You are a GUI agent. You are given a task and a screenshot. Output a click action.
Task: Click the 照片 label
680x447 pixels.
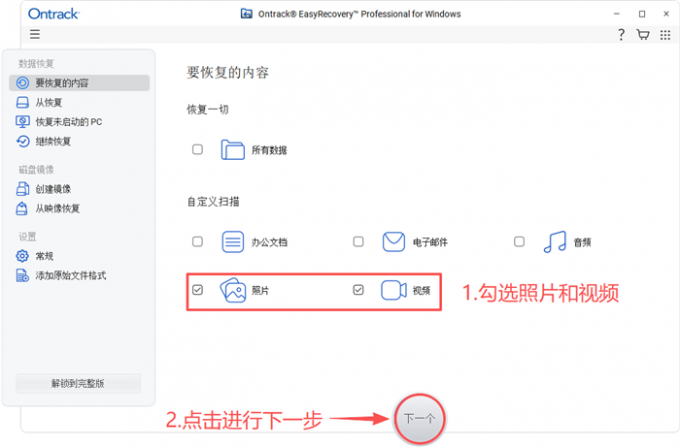pyautogui.click(x=260, y=290)
